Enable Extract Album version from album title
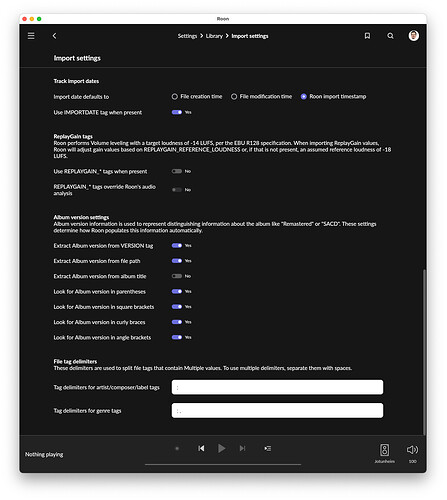The height and width of the screenshot is (500, 447). pyautogui.click(x=177, y=276)
